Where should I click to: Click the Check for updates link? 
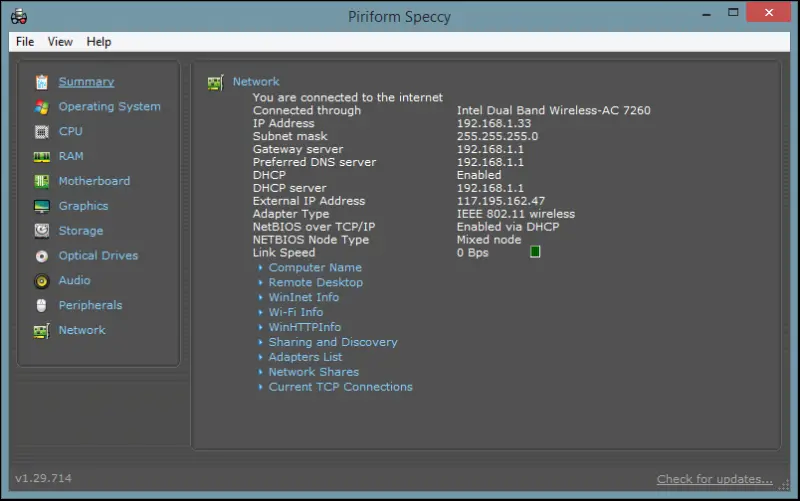click(714, 479)
